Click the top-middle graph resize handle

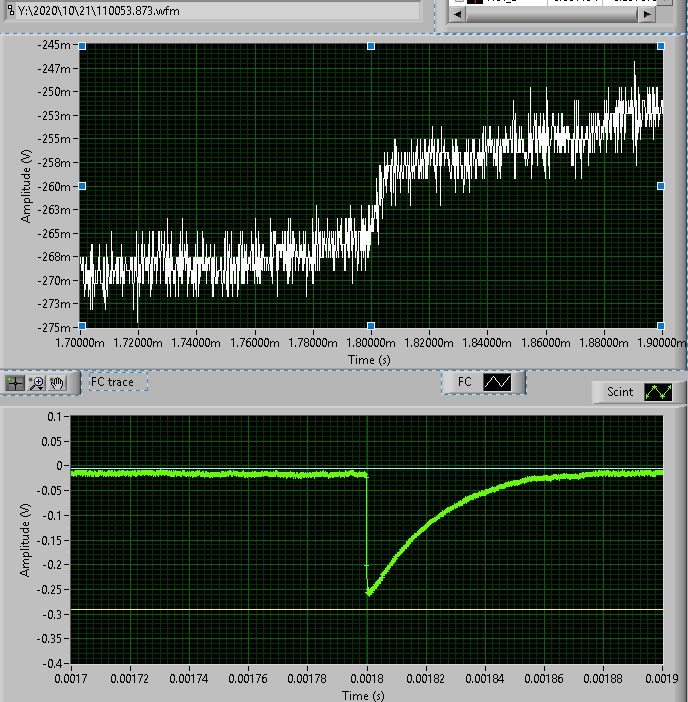[x=371, y=46]
